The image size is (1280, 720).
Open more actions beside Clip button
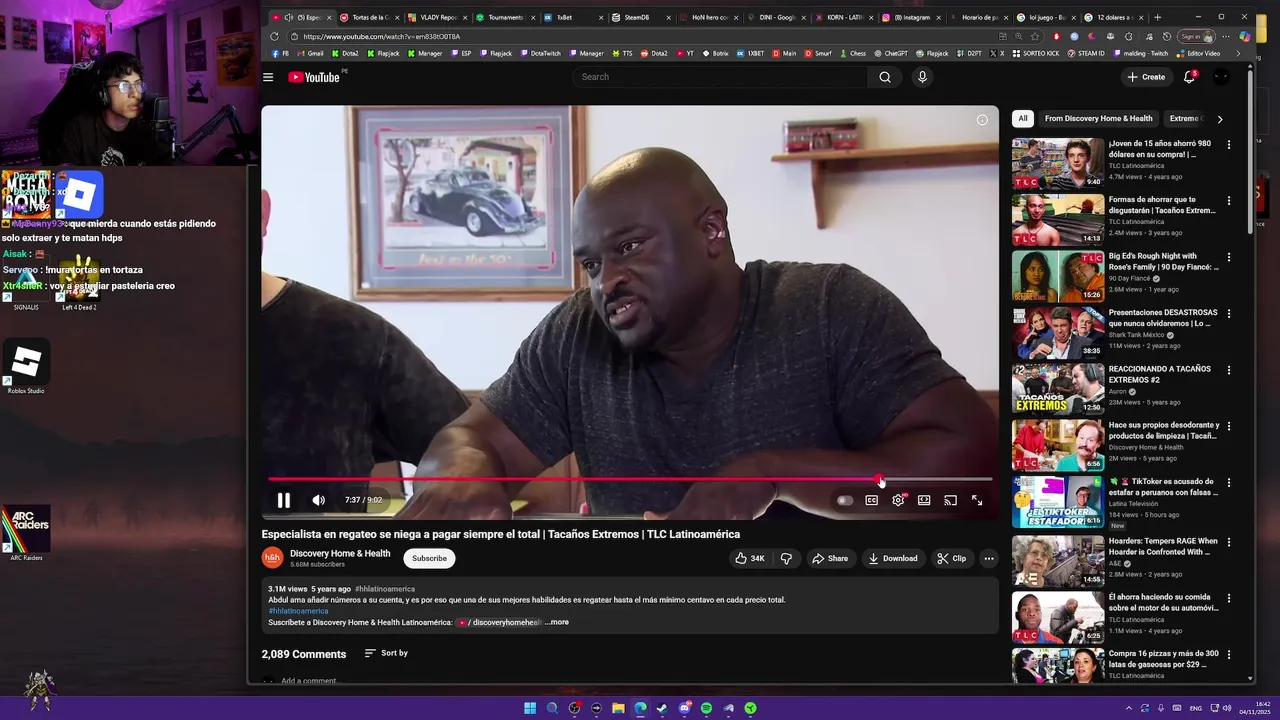(x=989, y=558)
